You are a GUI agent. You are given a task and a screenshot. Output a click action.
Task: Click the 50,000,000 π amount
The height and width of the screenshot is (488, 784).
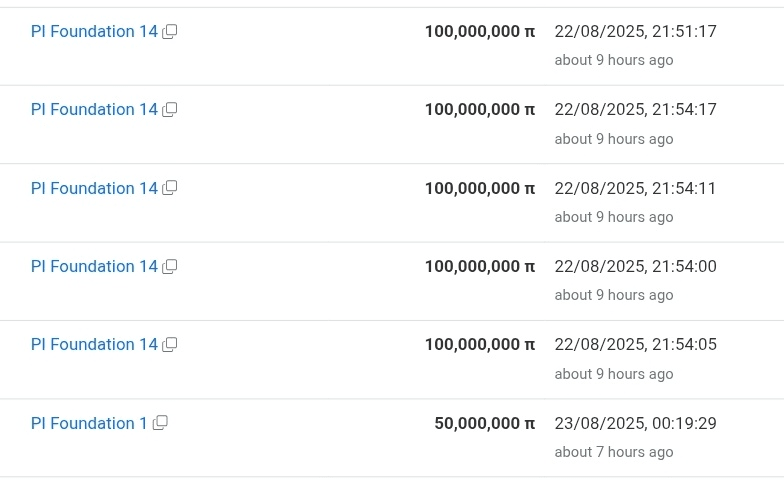(x=484, y=424)
